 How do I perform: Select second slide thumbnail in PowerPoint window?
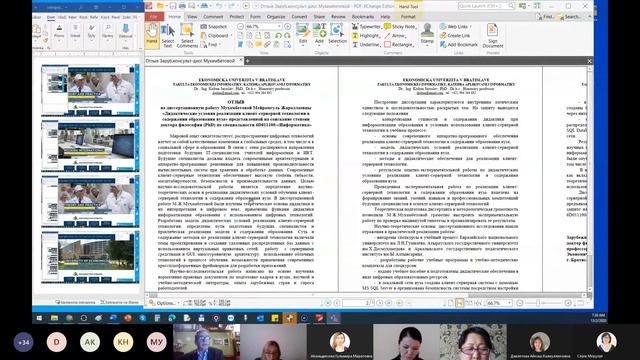(x=90, y=145)
